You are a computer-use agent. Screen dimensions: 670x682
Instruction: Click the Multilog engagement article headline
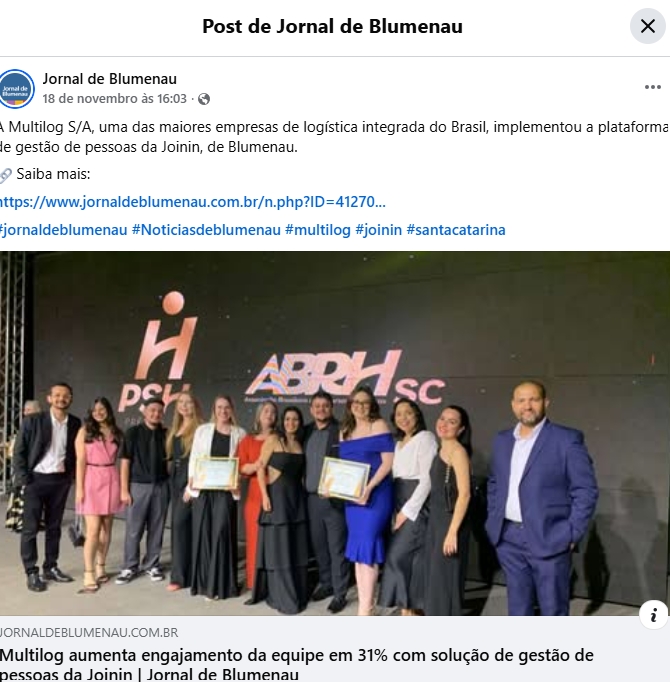[x=297, y=665]
